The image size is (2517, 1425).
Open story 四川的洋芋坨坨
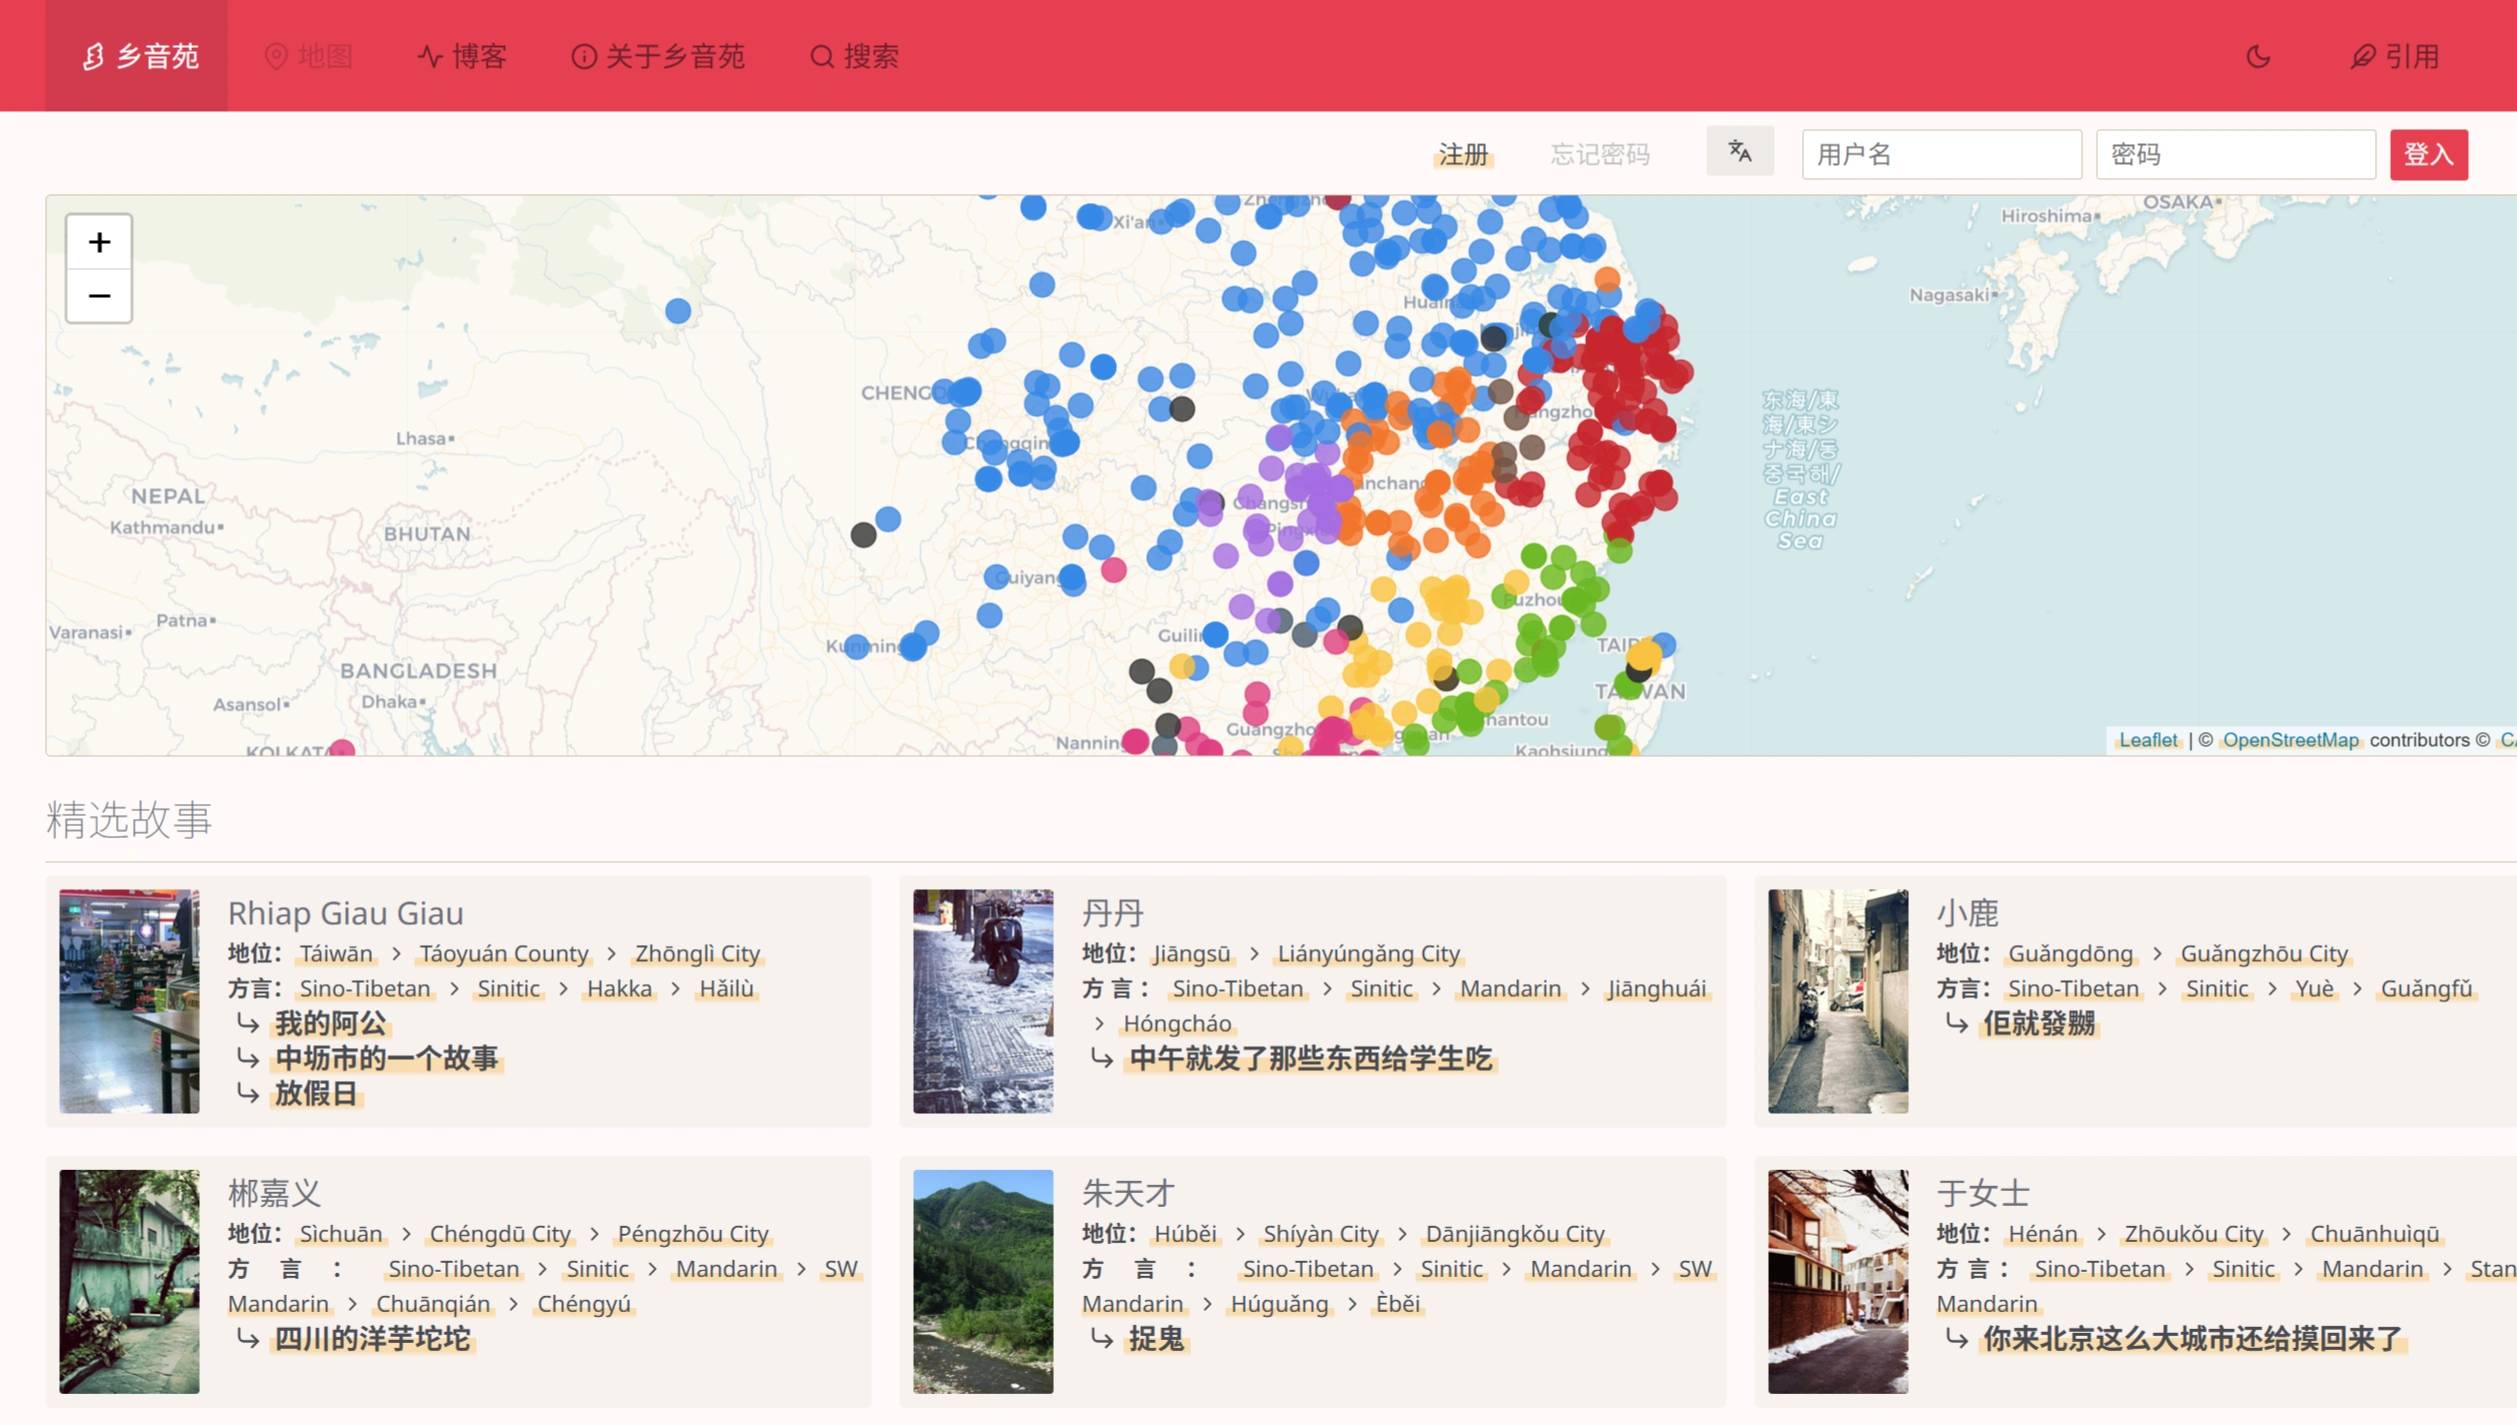372,1338
